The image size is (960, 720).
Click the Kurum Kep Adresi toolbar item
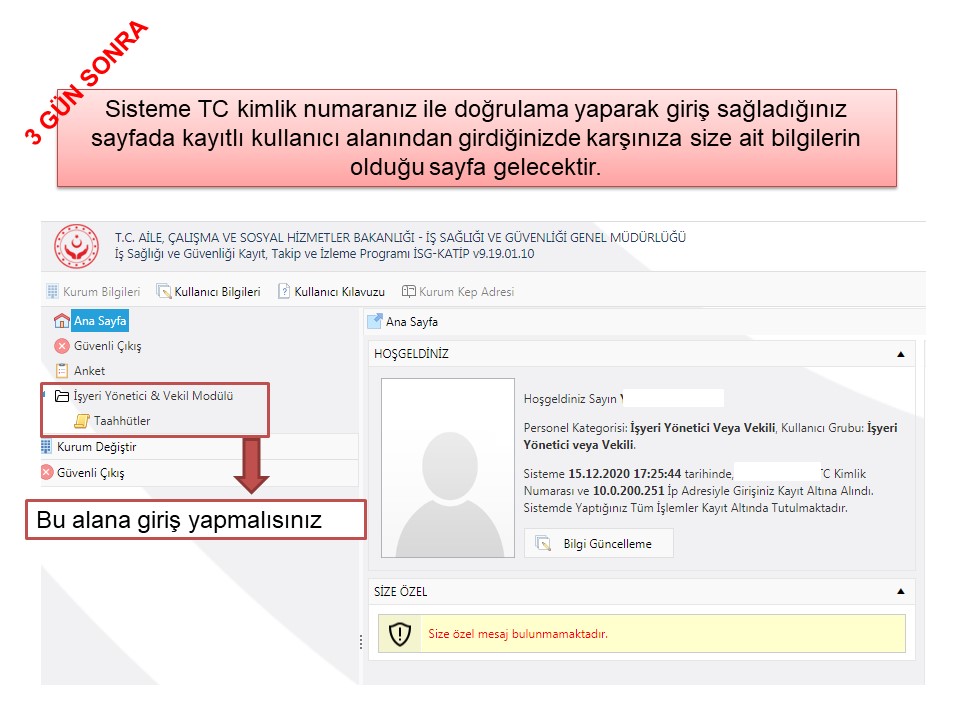[x=458, y=292]
